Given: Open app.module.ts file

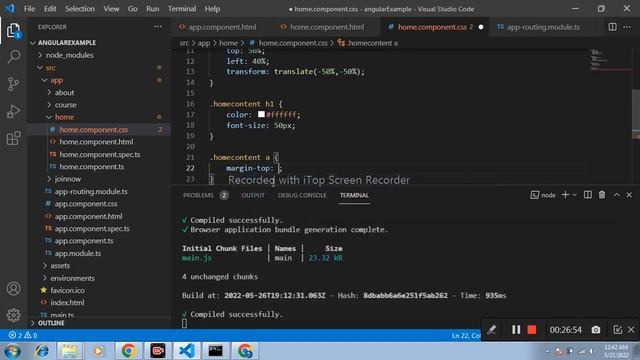Looking at the screenshot, I should (x=78, y=253).
